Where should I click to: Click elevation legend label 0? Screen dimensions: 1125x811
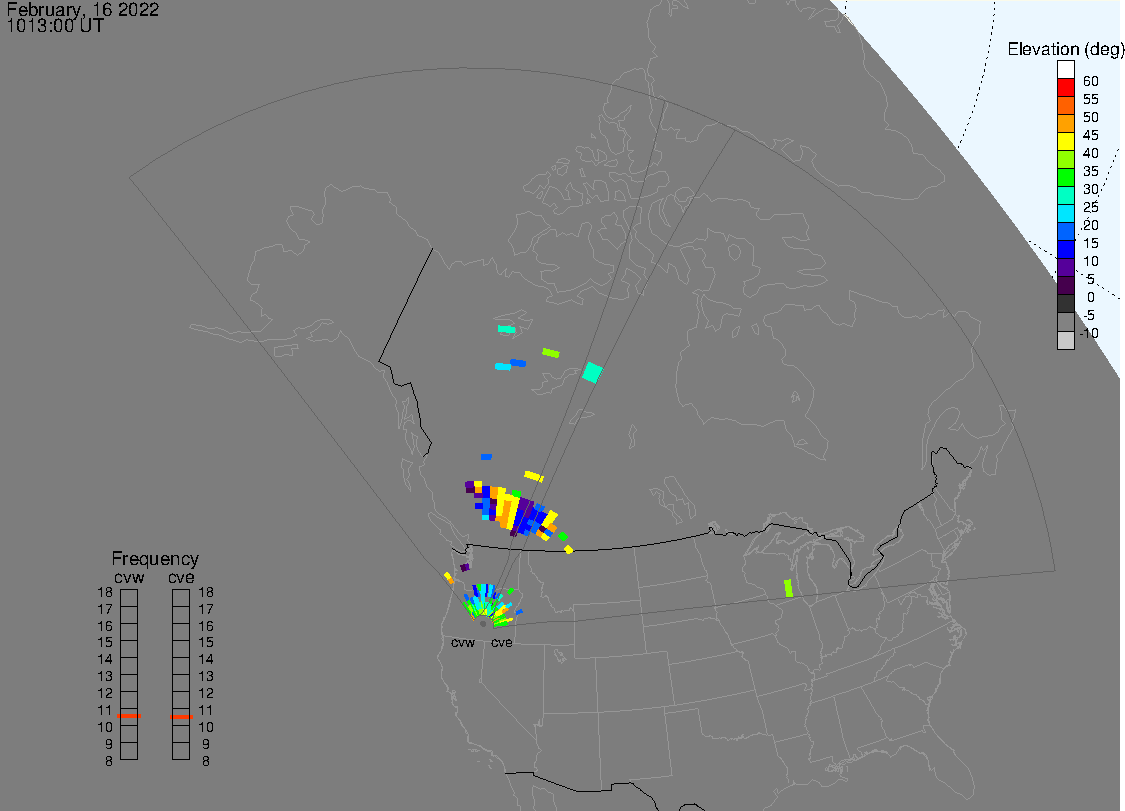click(1091, 297)
